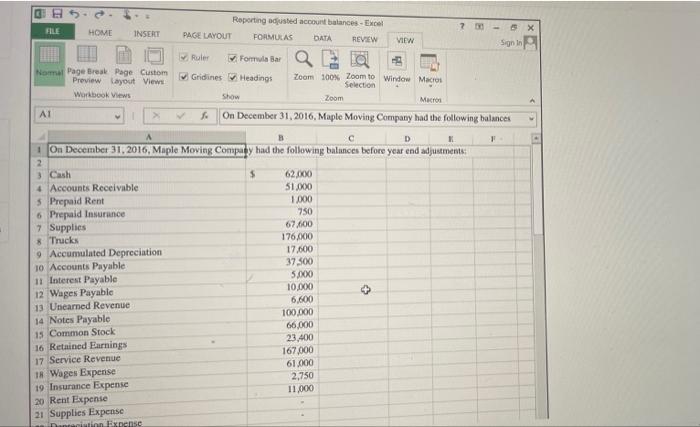This screenshot has height=427, width=700.
Task: Collapse the ribbon with the caret
Action: coord(532,101)
